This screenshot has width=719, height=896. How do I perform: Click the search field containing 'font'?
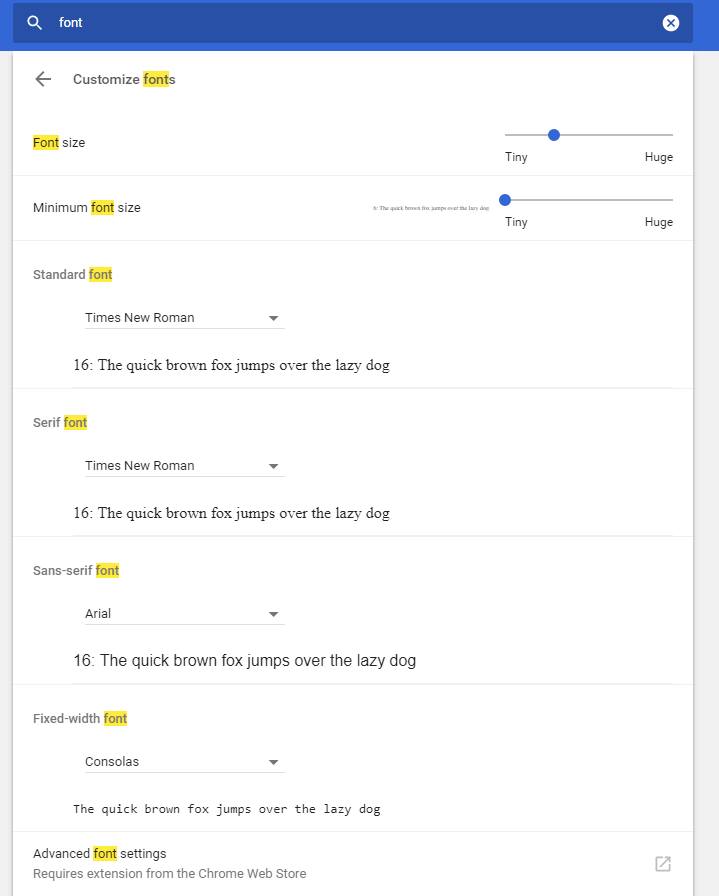click(353, 23)
